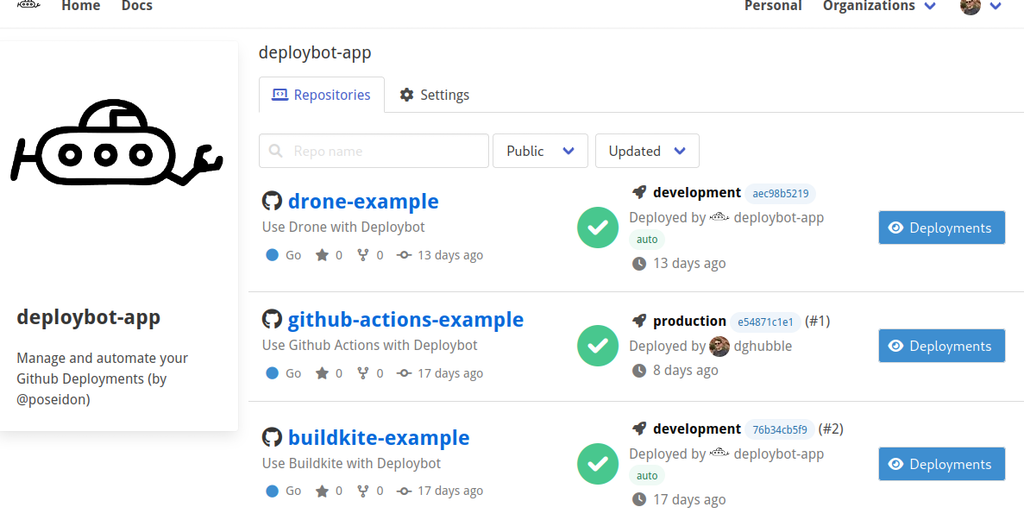Click the star icon under github-actions-example
This screenshot has height=512, width=1024.
click(x=322, y=373)
